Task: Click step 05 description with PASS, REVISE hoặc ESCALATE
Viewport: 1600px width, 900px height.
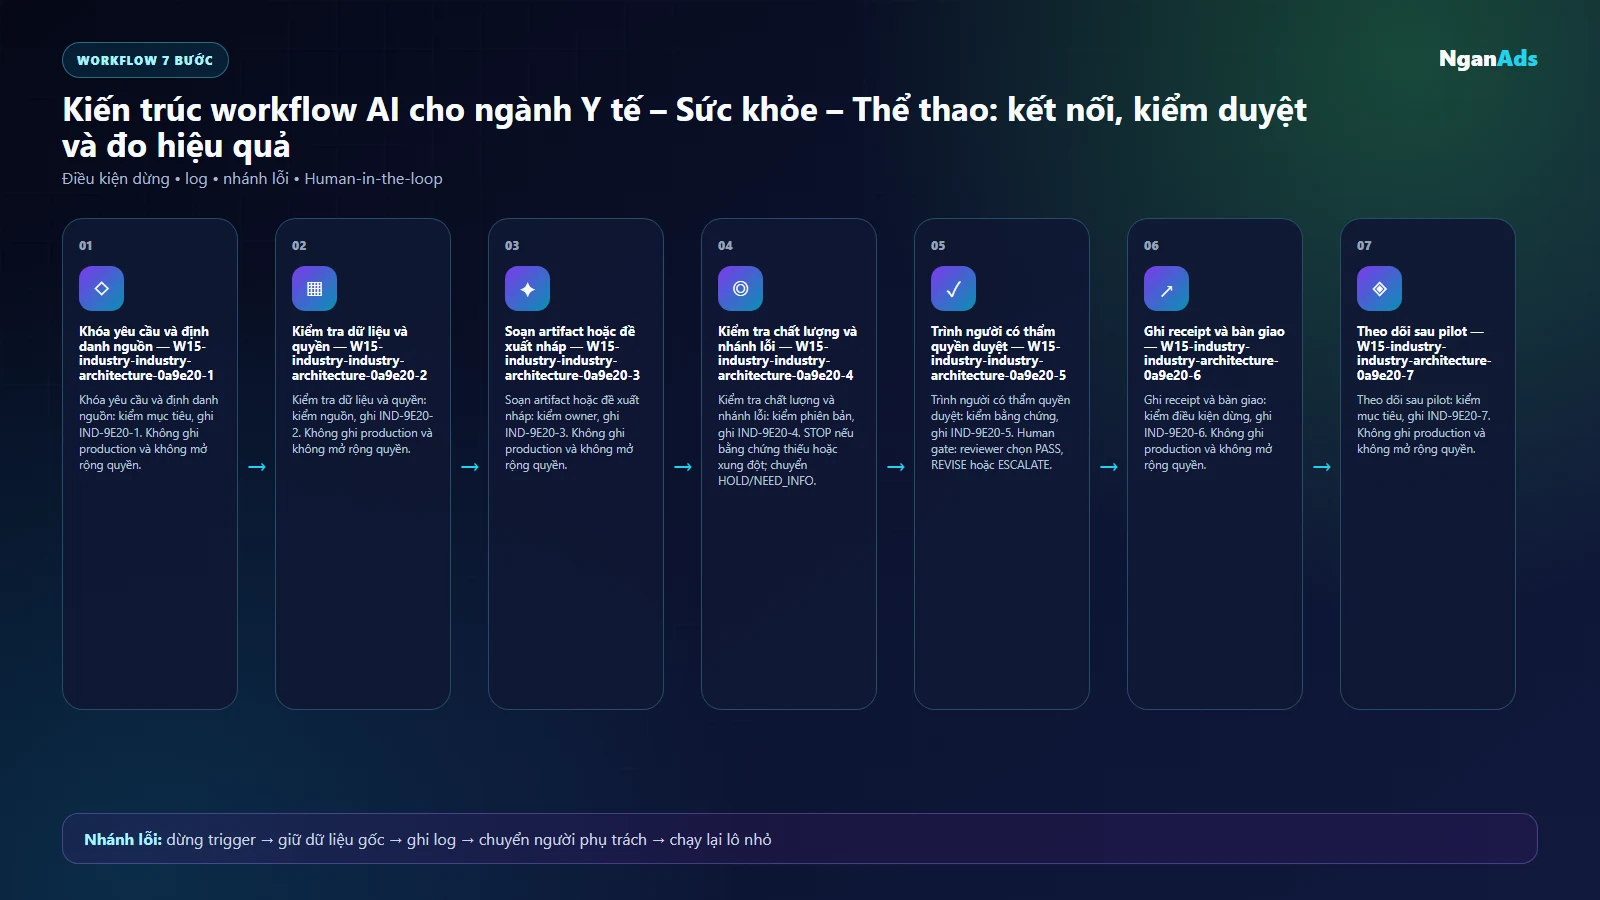Action: [1000, 433]
